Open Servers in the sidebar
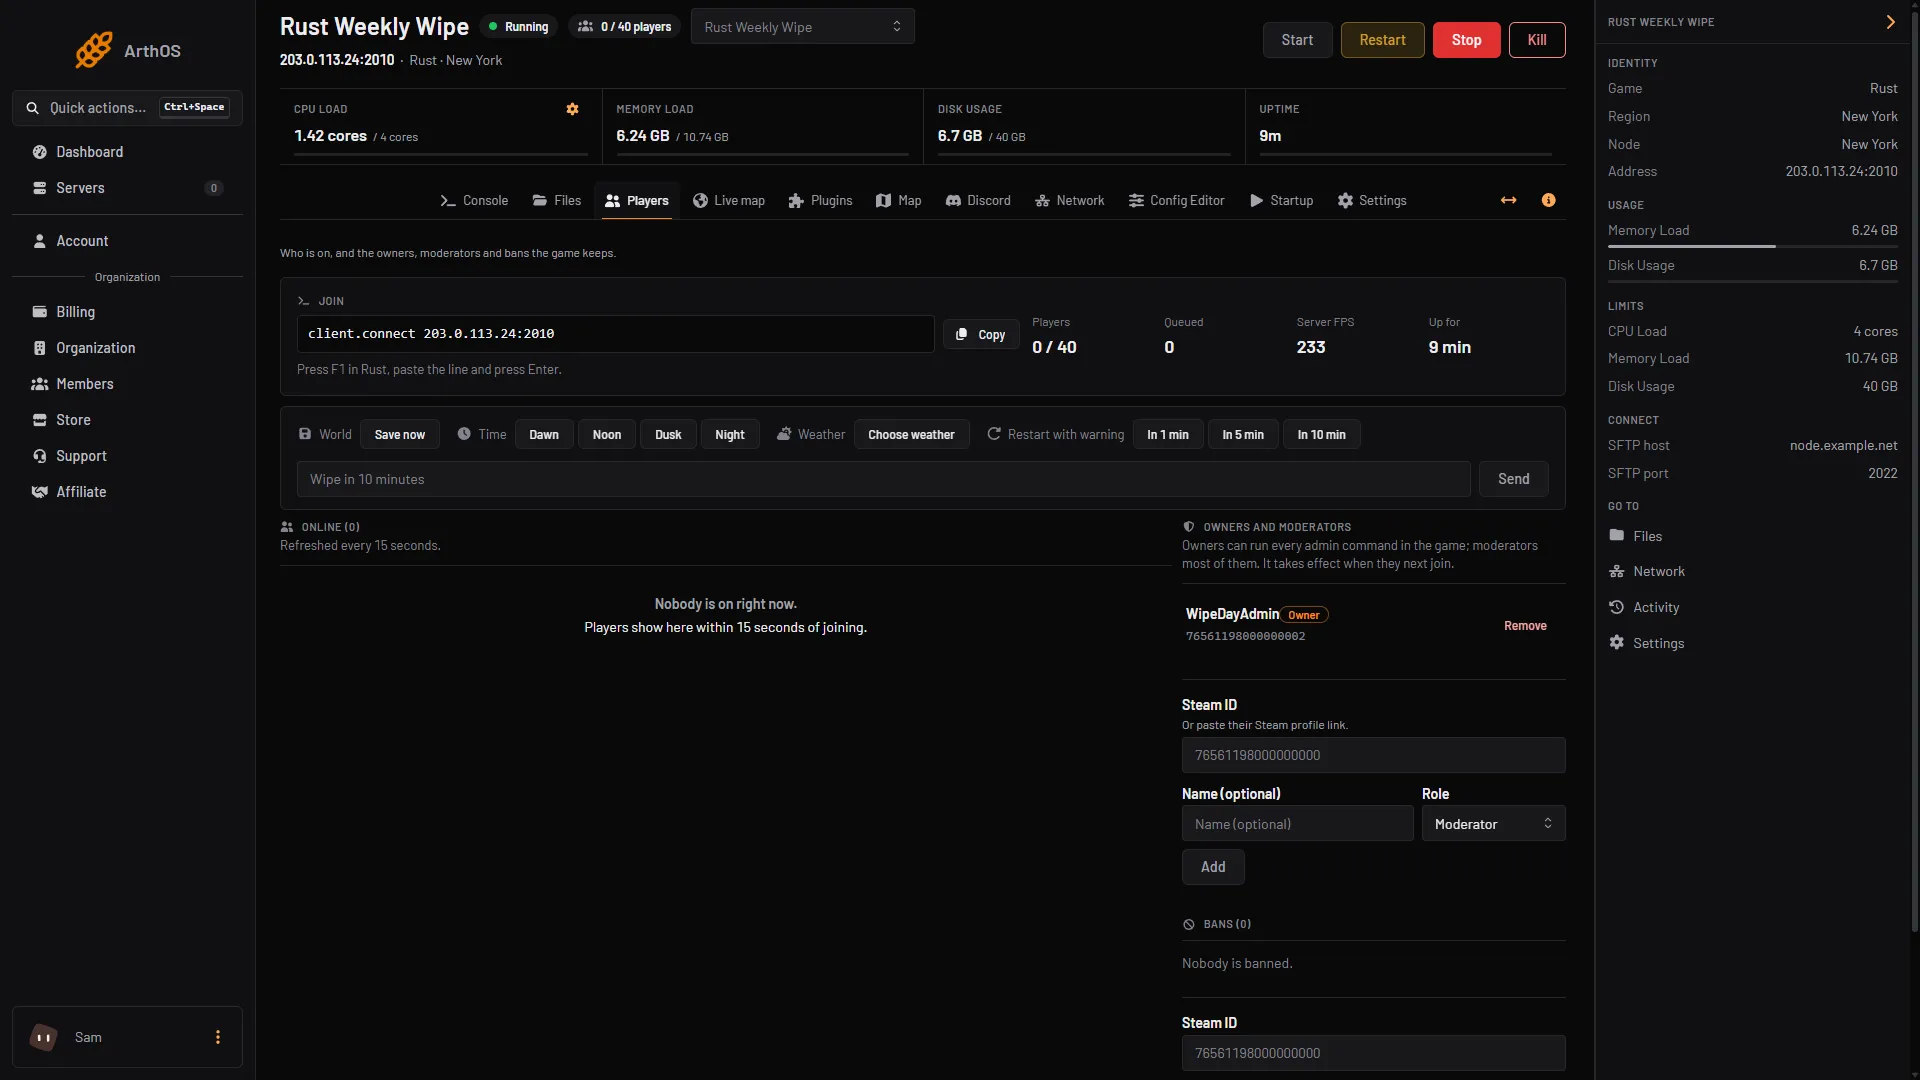Screen dimensions: 1920x1080 point(127,188)
